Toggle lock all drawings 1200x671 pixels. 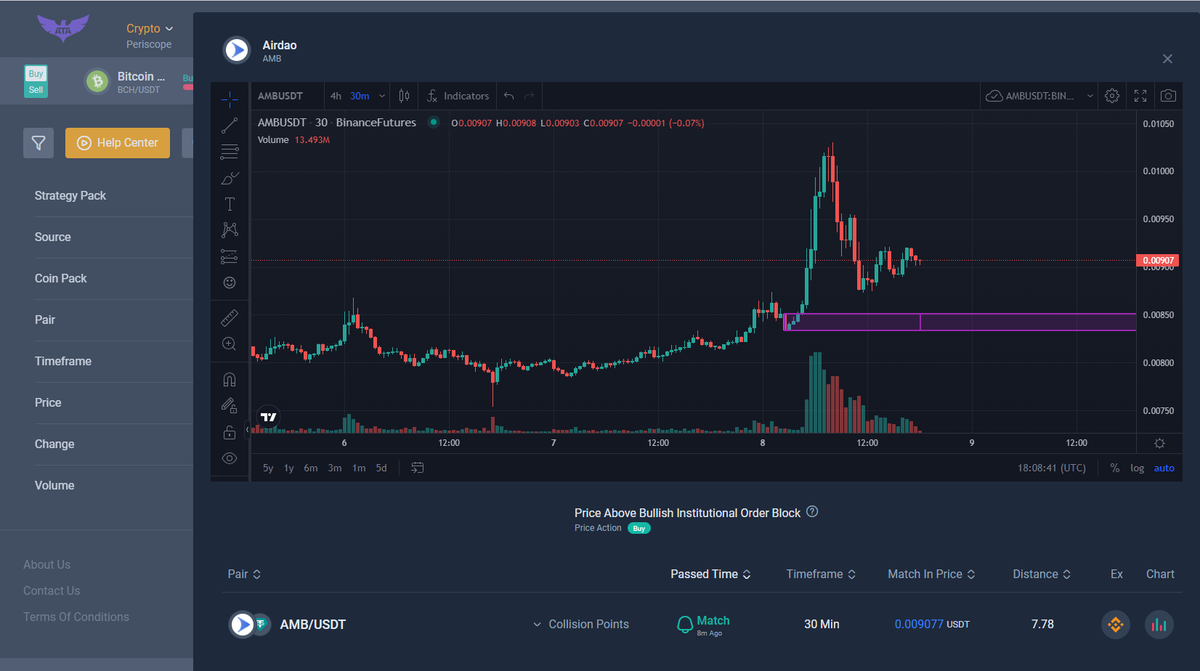[230, 432]
